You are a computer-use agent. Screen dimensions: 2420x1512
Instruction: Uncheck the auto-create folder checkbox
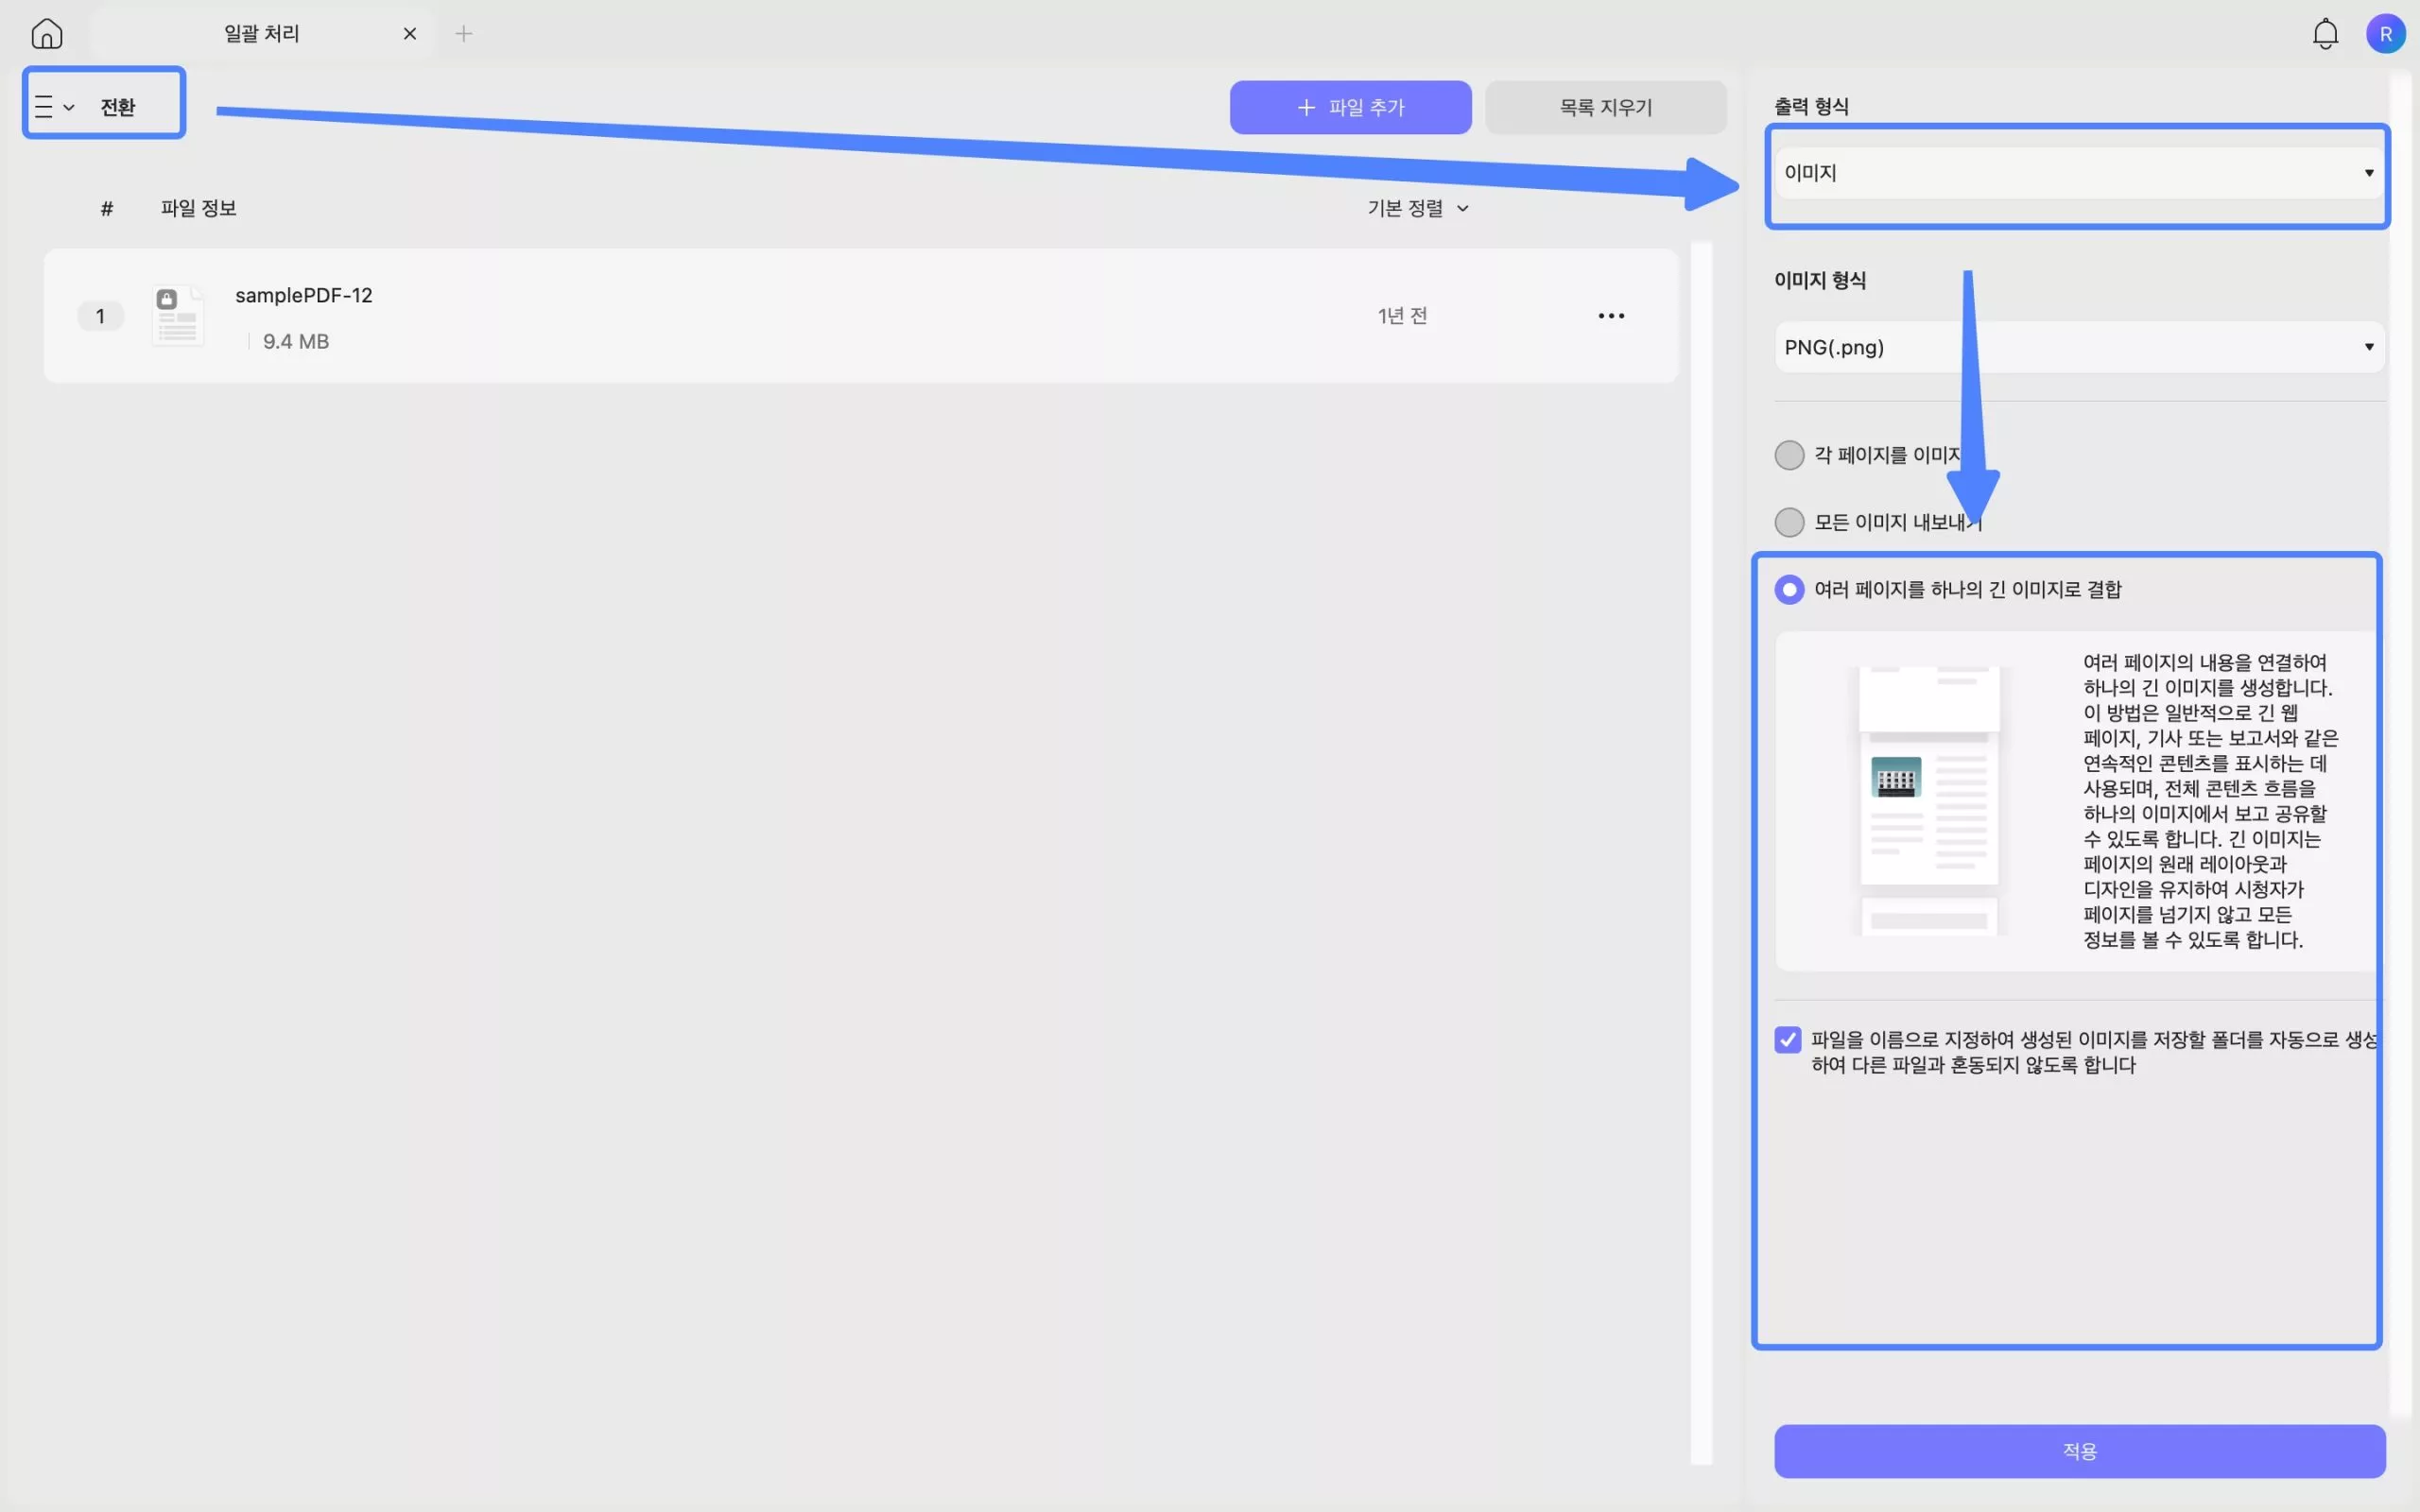click(x=1788, y=1040)
